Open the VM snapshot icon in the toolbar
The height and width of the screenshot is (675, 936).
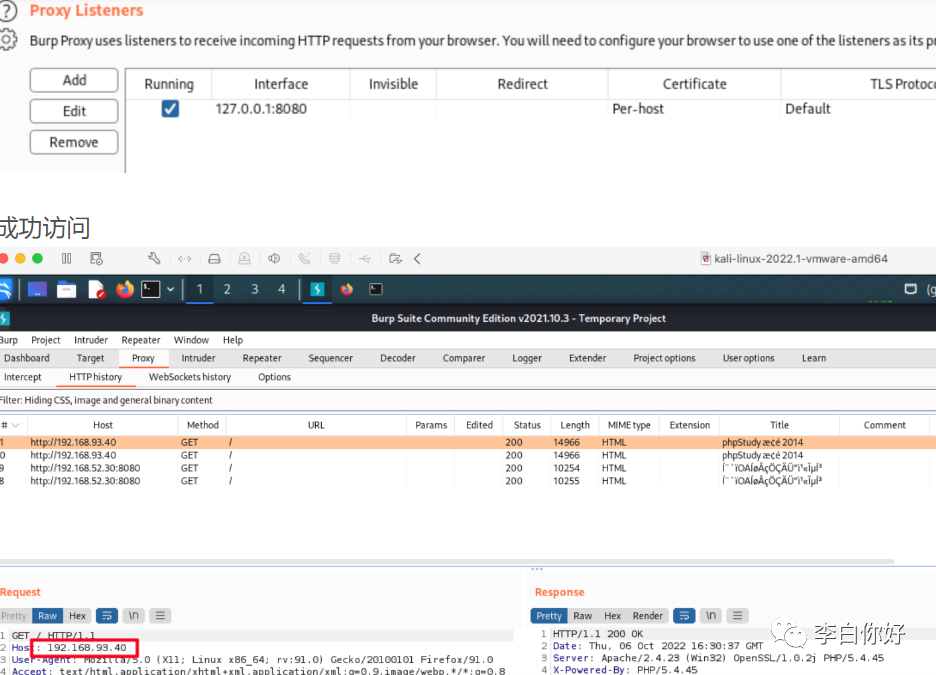tap(96, 258)
